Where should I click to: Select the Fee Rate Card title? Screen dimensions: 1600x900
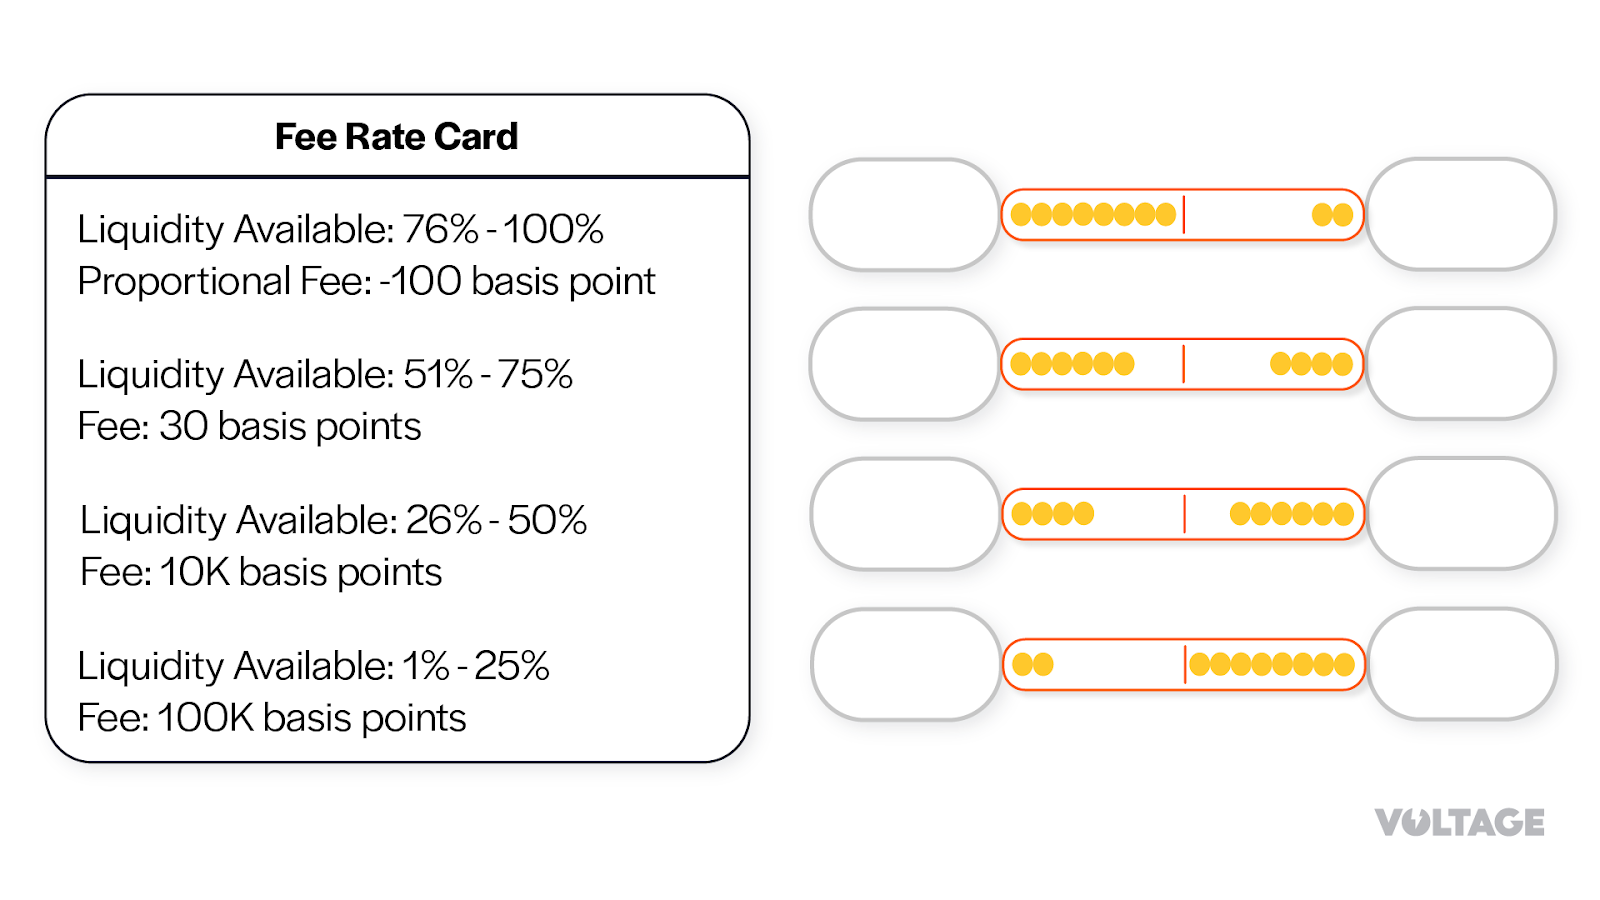397,137
